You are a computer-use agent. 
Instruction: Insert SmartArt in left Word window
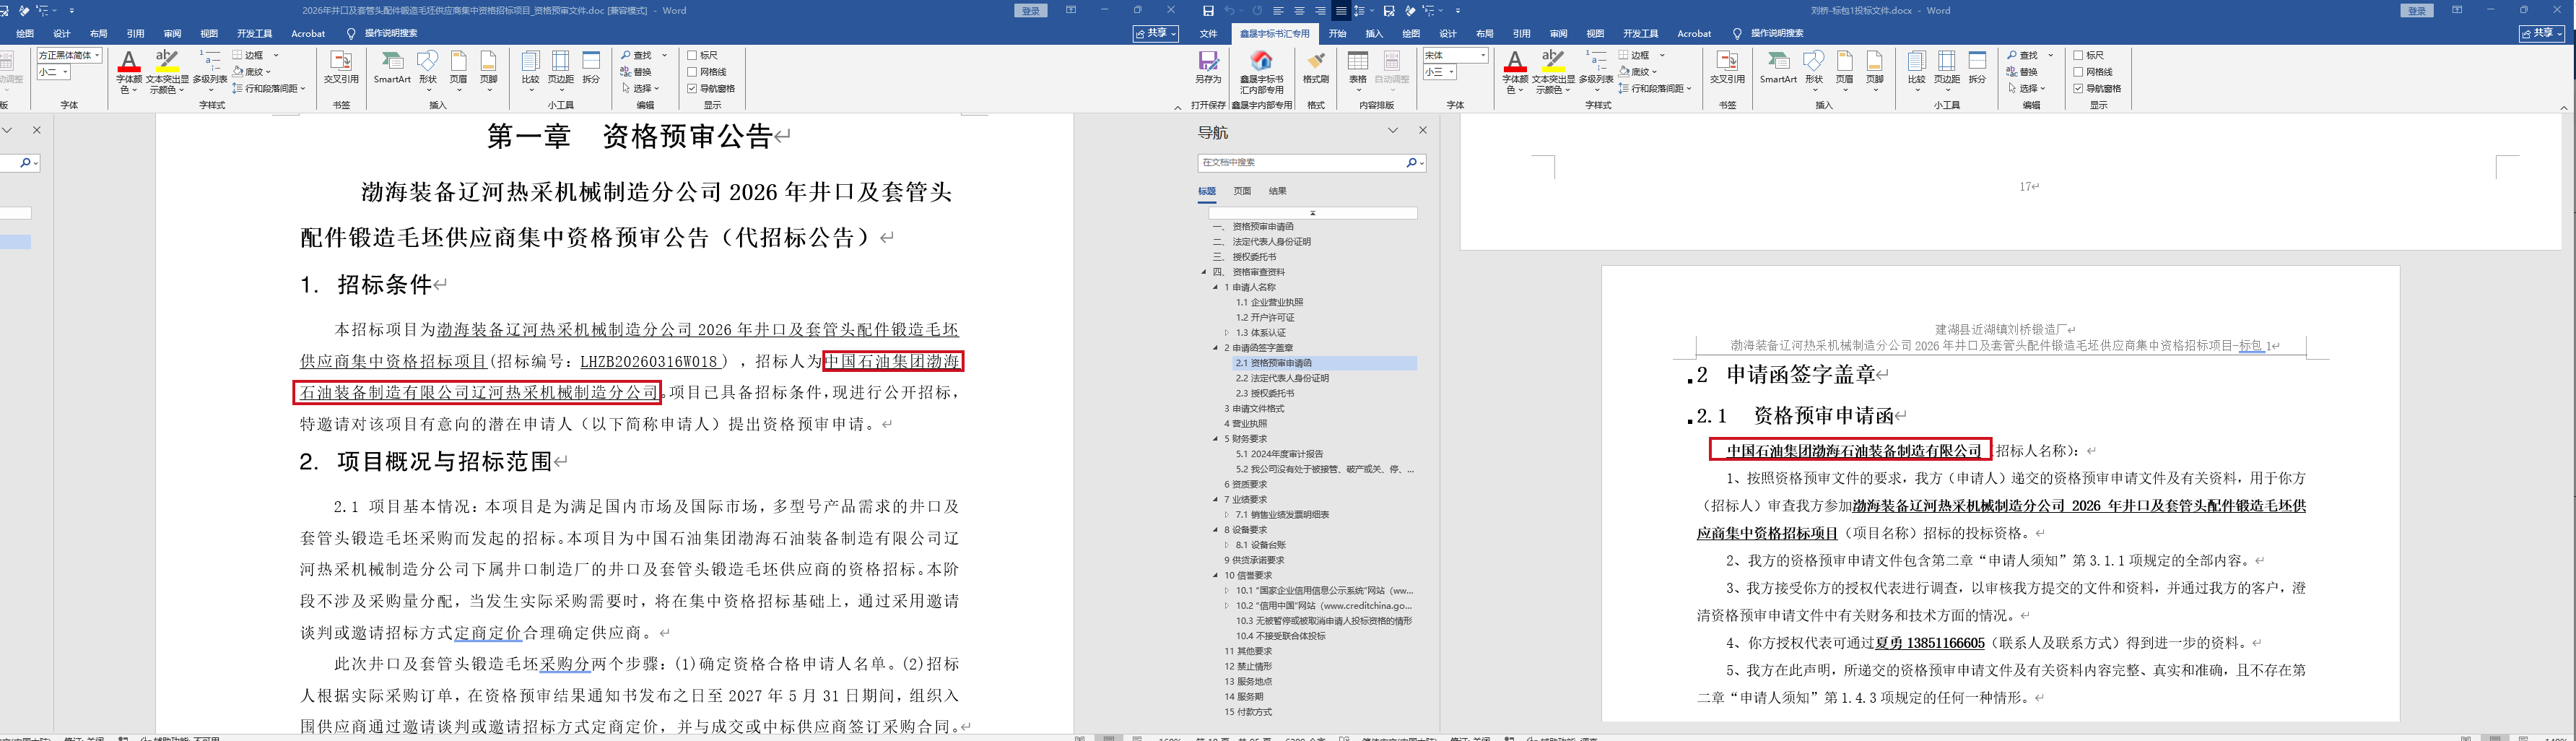point(392,68)
